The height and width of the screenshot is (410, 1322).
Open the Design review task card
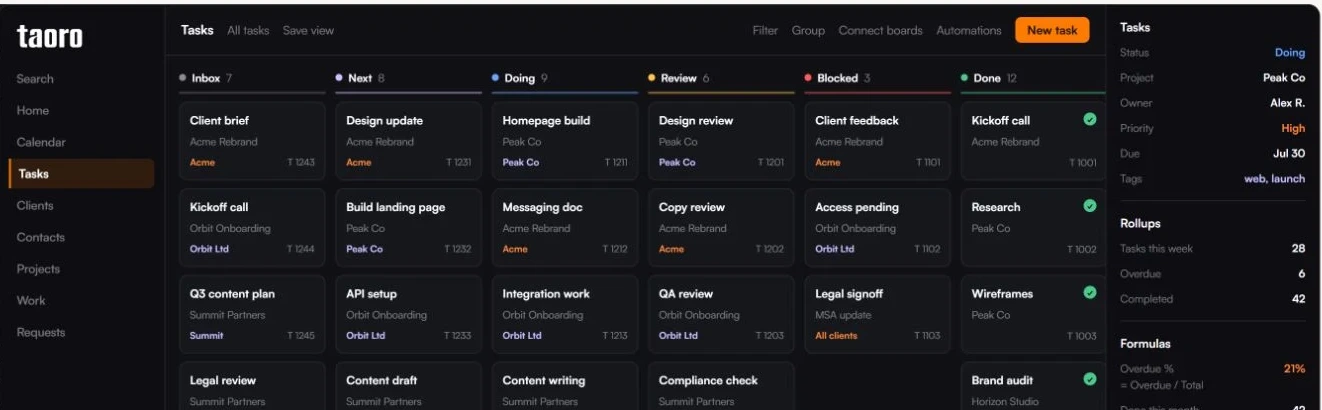pos(721,141)
